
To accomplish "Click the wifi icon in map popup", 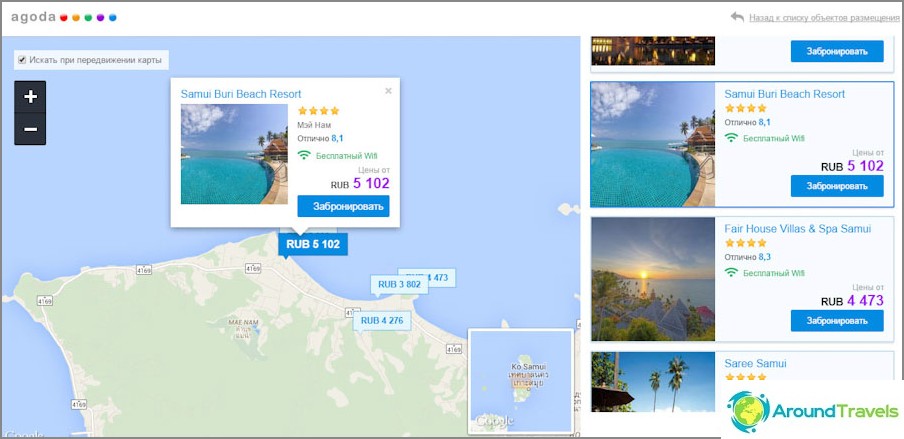I will [x=304, y=156].
